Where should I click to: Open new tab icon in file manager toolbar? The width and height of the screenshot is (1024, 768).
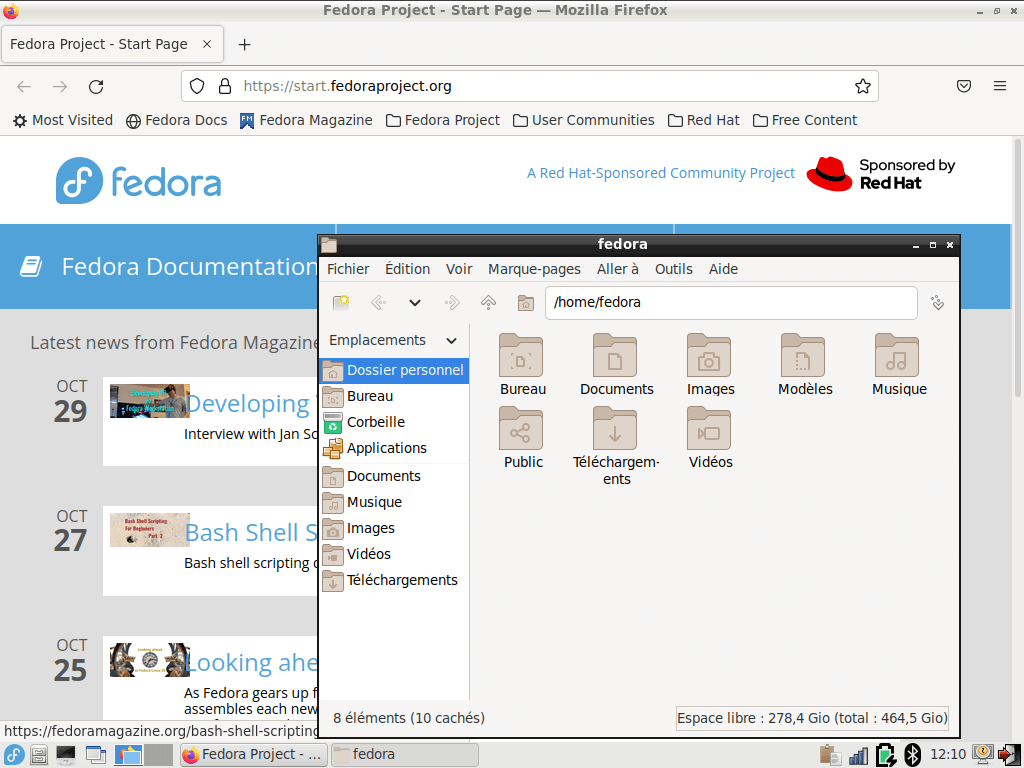[341, 302]
